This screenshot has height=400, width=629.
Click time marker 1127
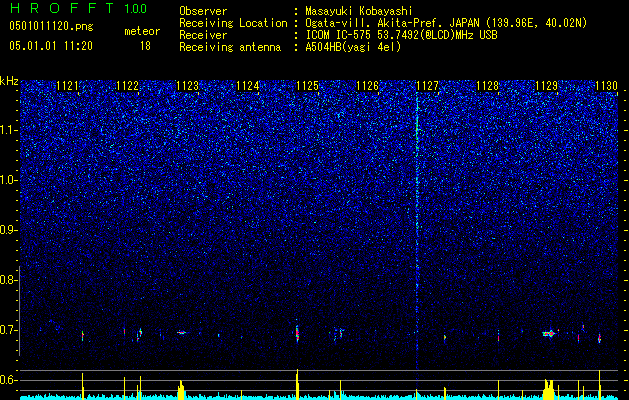click(428, 86)
